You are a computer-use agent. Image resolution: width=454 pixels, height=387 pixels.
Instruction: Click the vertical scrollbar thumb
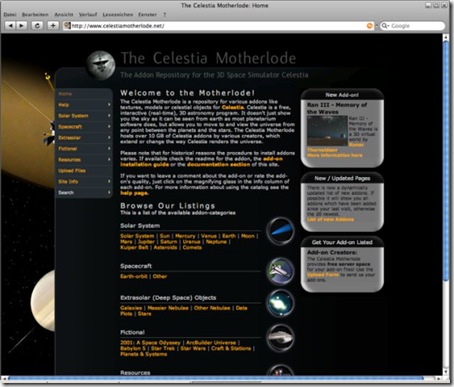[446, 162]
